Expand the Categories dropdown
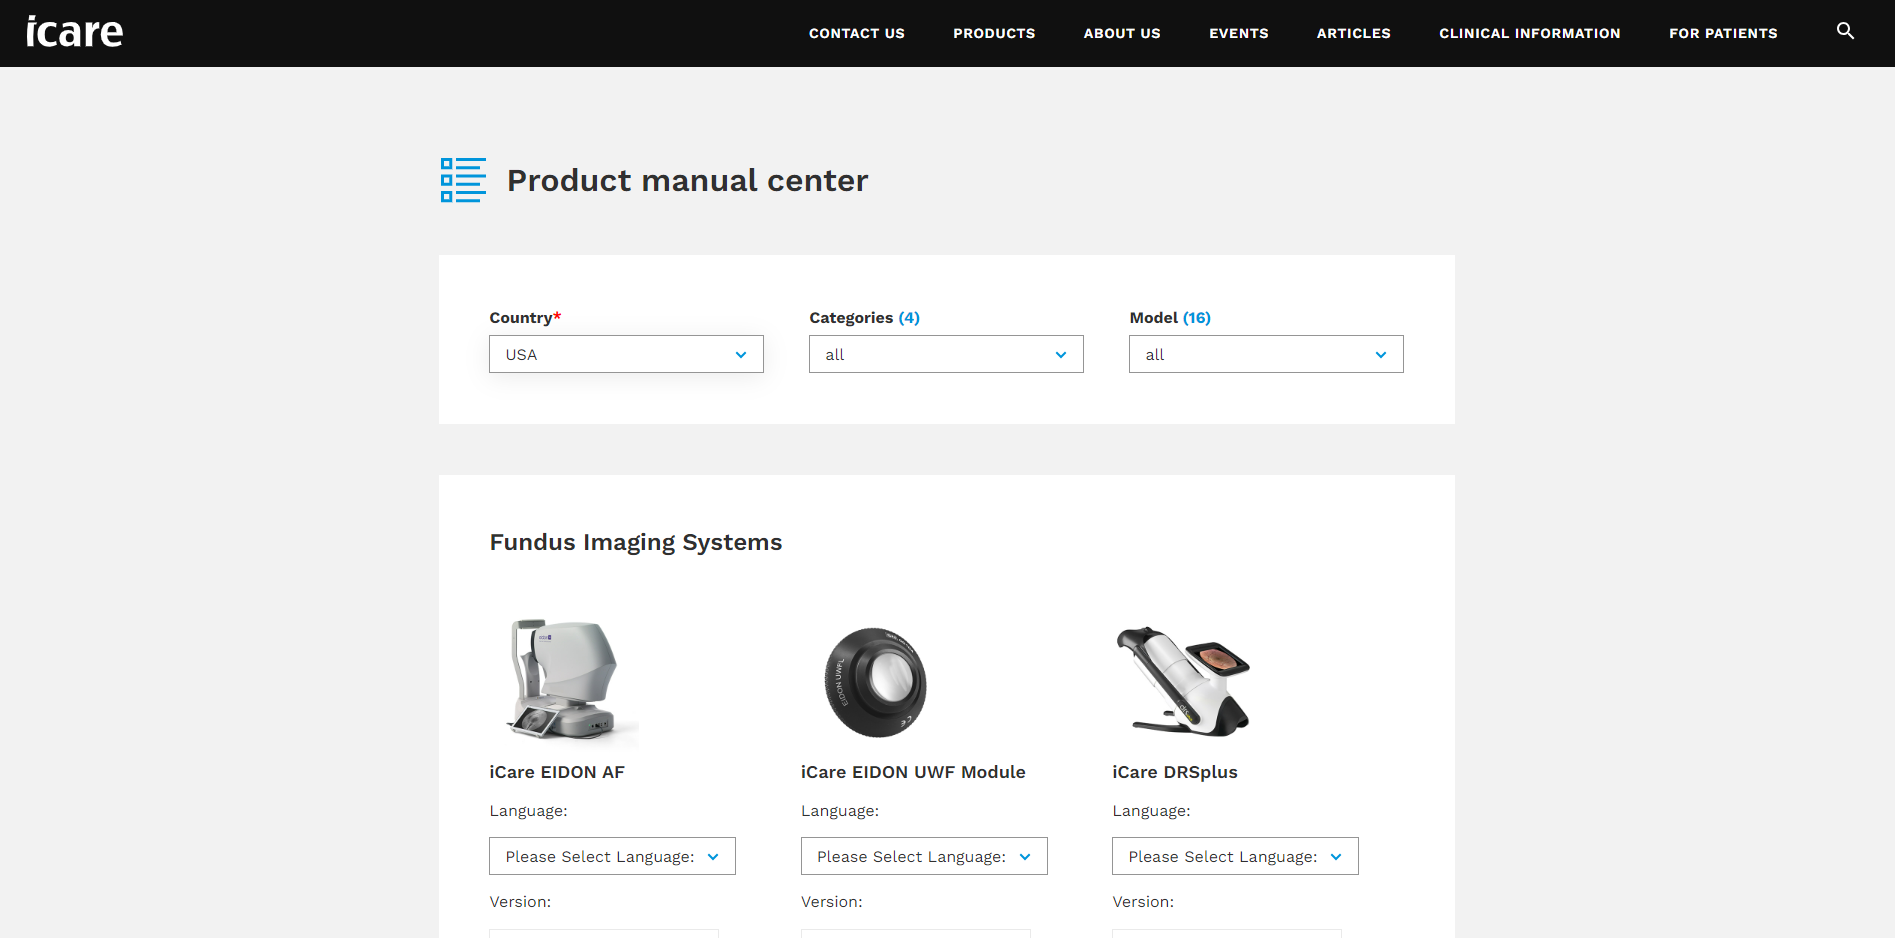The image size is (1895, 938). (946, 354)
